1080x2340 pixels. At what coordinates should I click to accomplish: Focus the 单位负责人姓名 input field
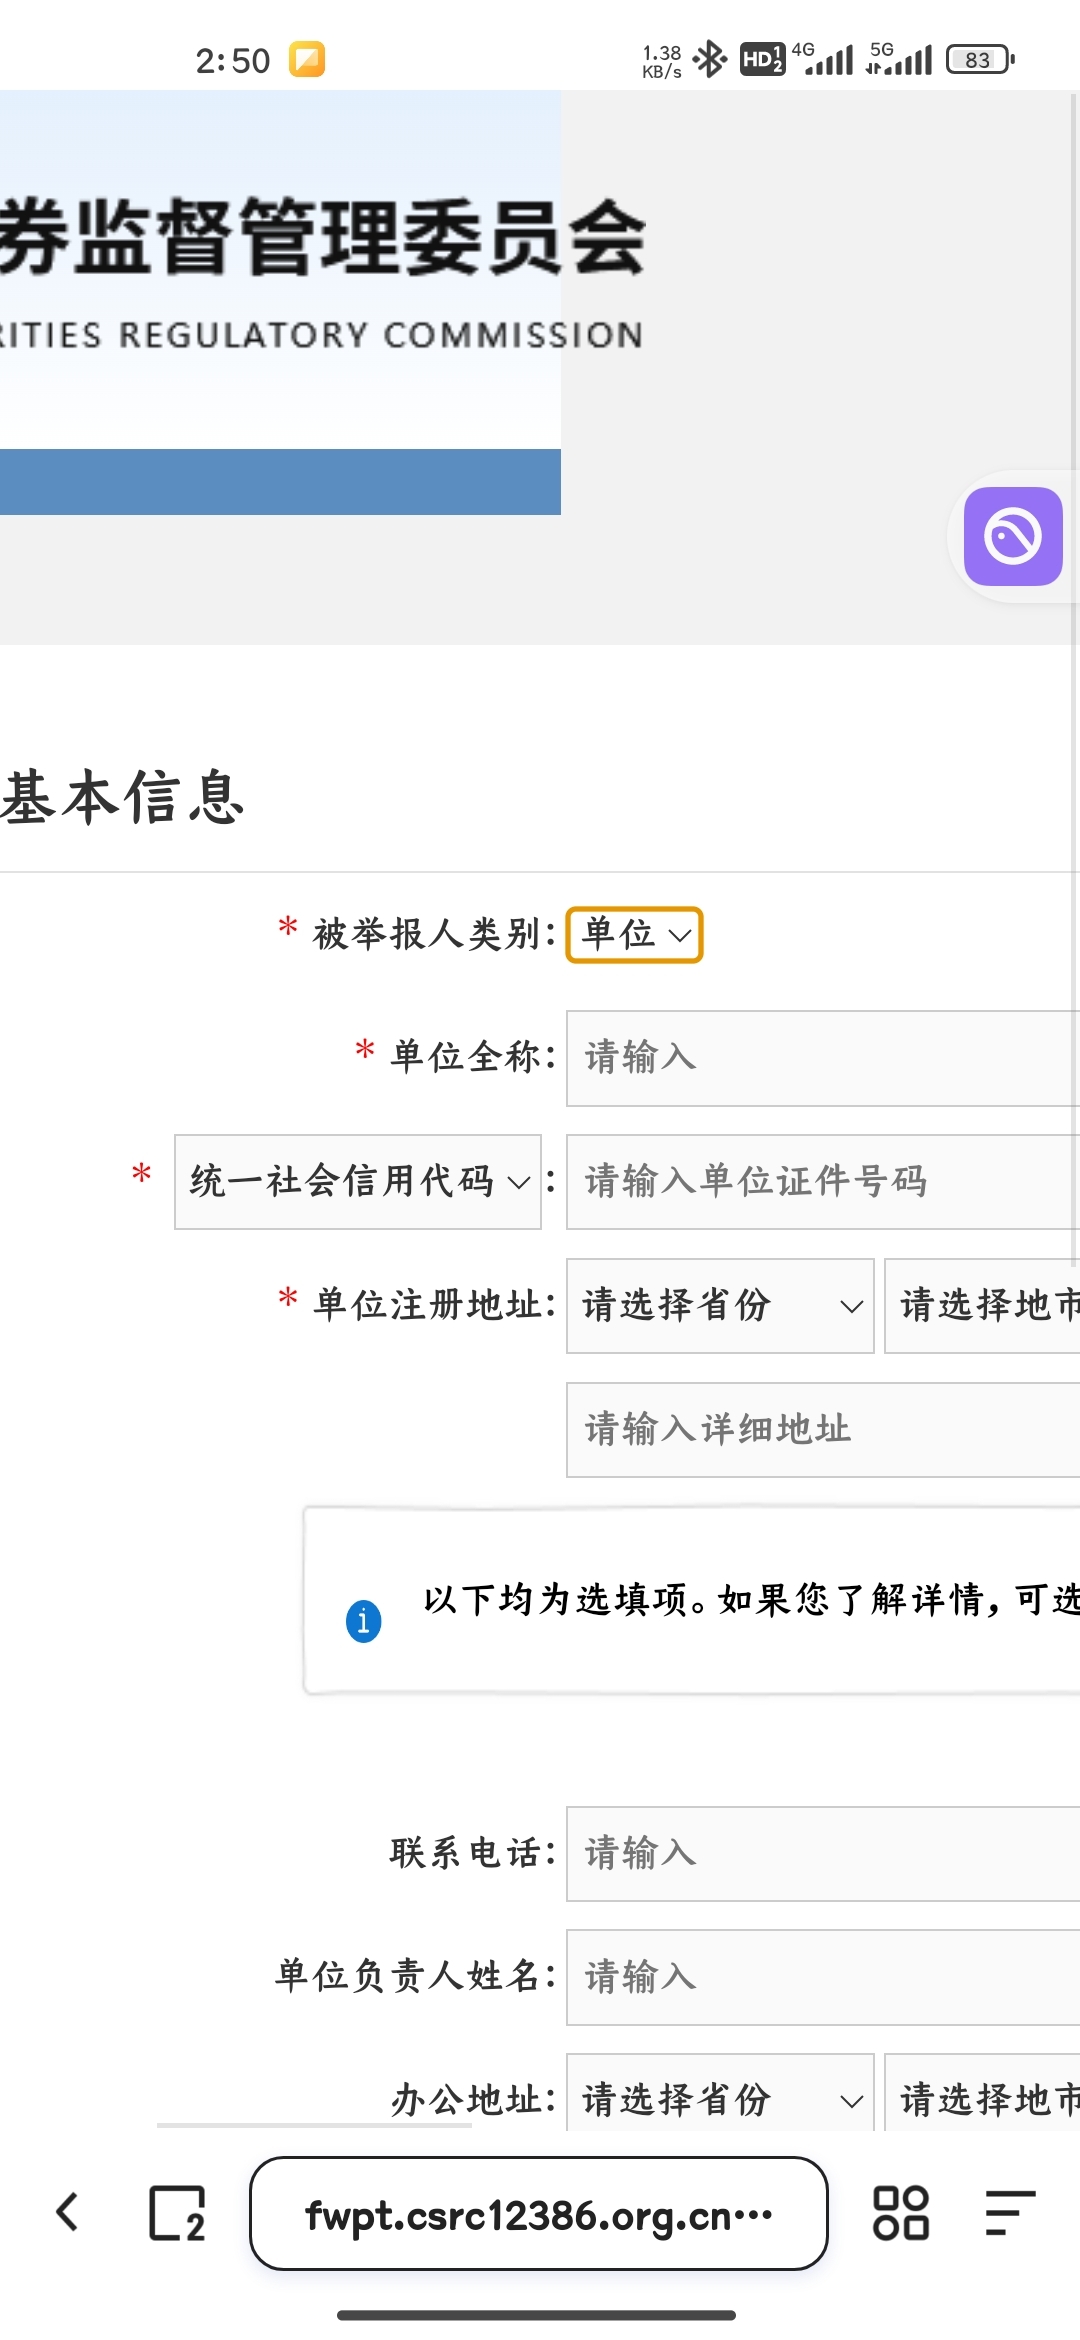(823, 1977)
